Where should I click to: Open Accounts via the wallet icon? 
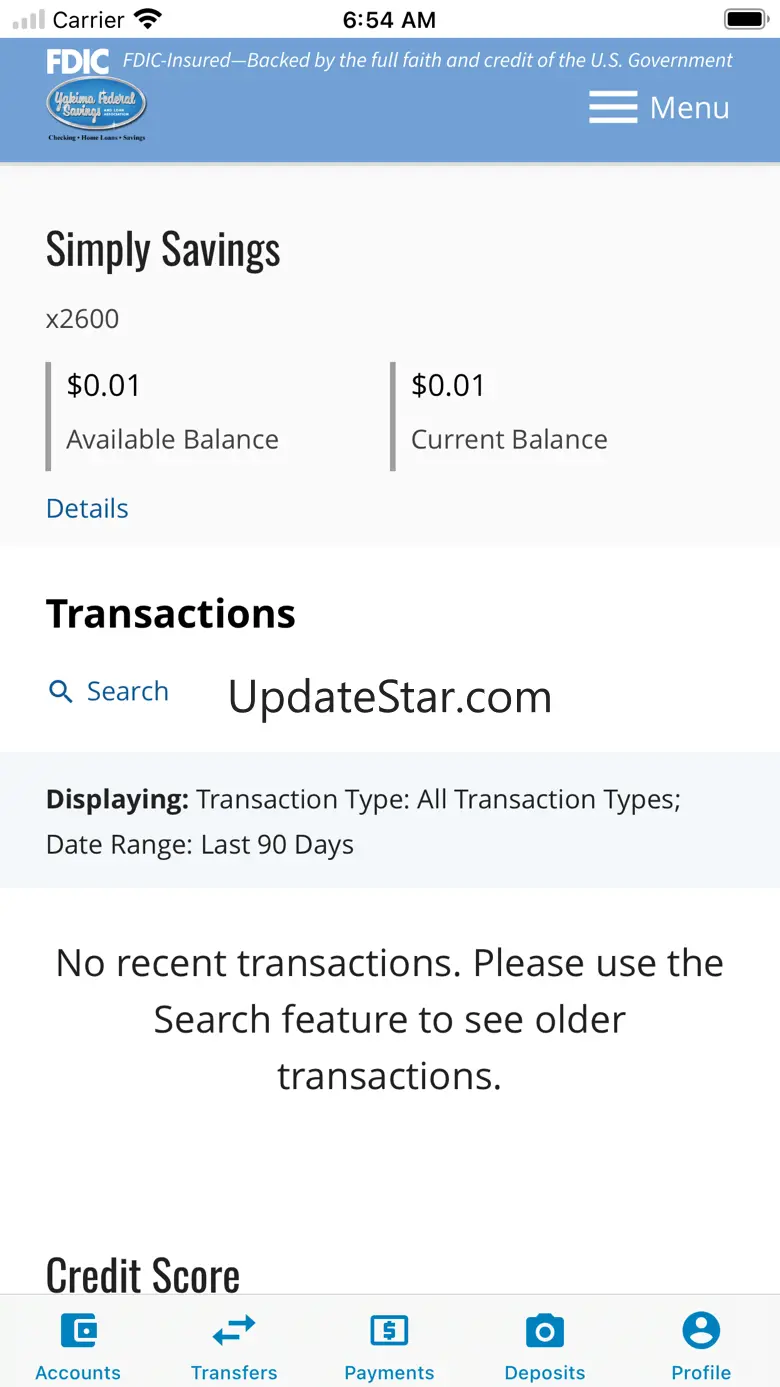pyautogui.click(x=78, y=1331)
